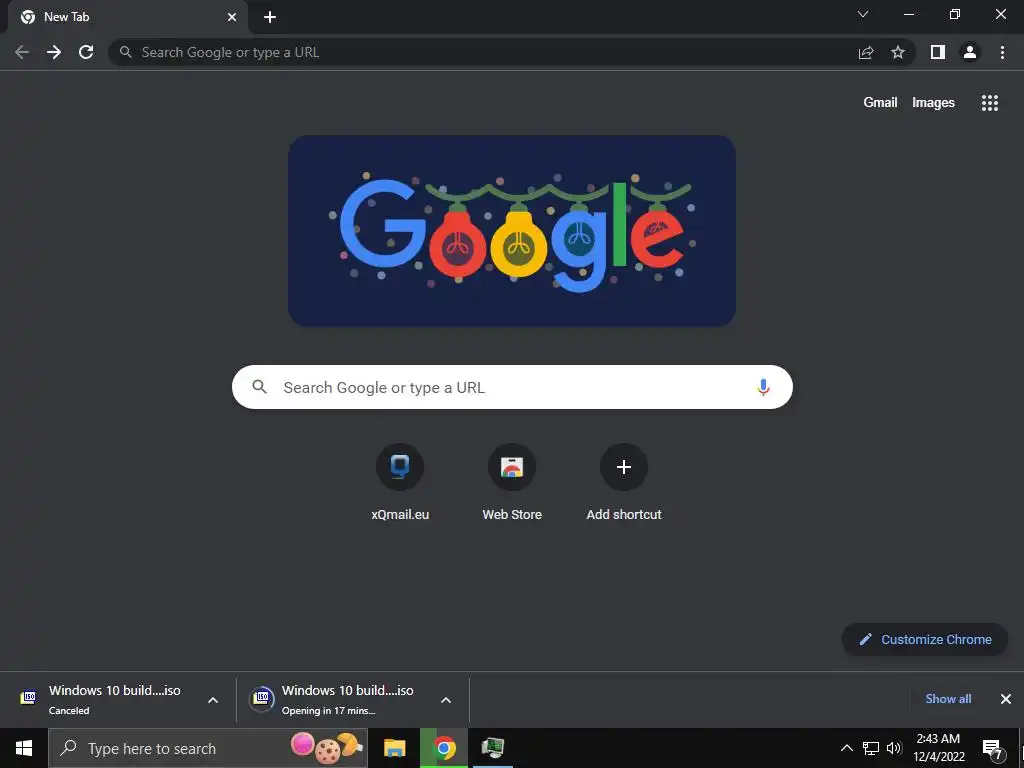Open Google Images link
The image size is (1024, 768).
coord(933,103)
